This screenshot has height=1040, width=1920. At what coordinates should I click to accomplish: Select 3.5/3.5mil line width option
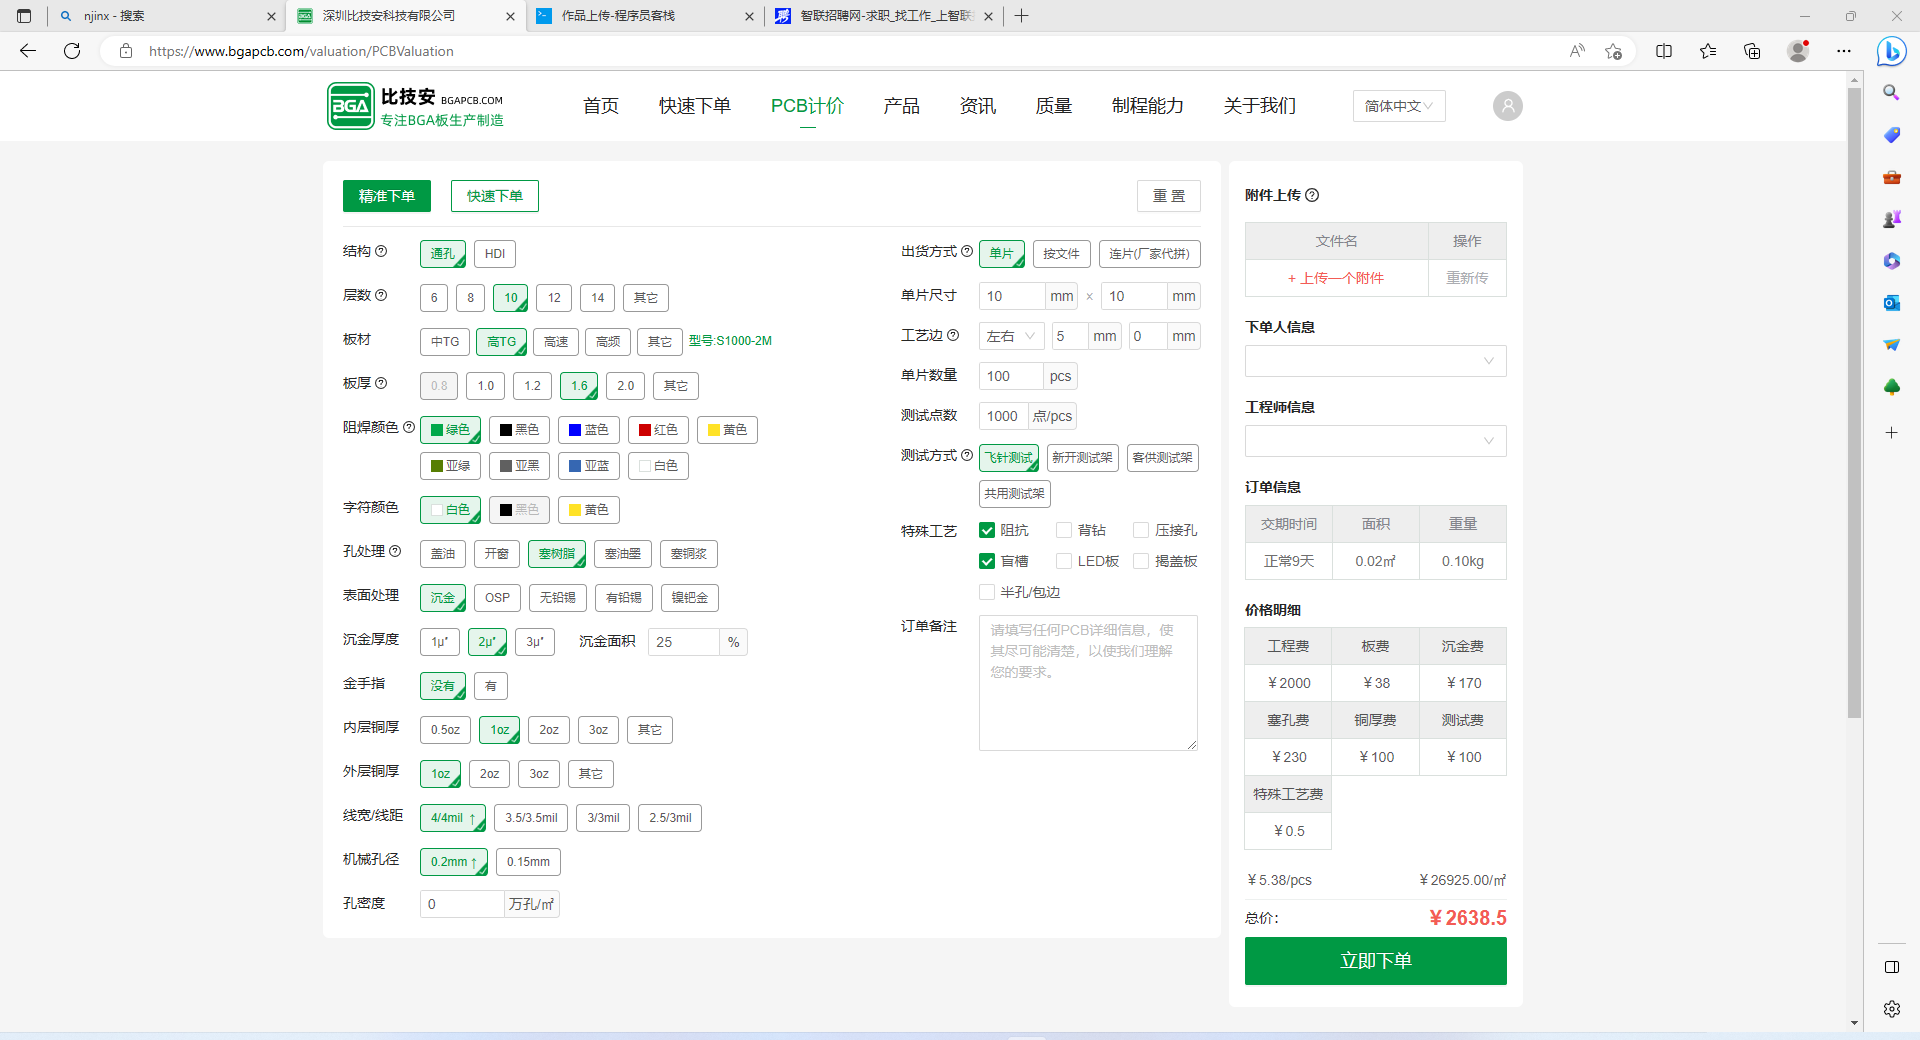[x=531, y=818]
